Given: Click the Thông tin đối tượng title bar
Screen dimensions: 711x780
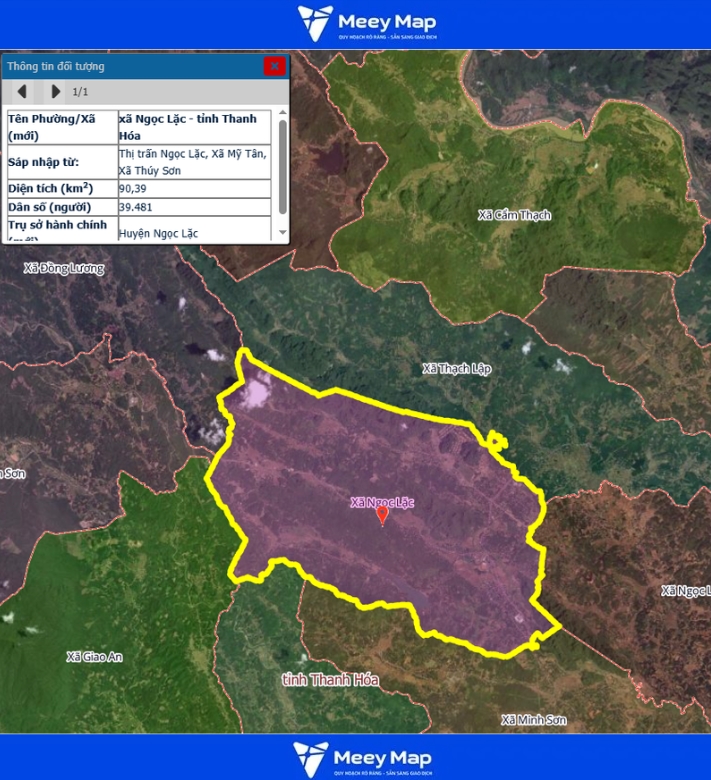Looking at the screenshot, I should [x=130, y=66].
